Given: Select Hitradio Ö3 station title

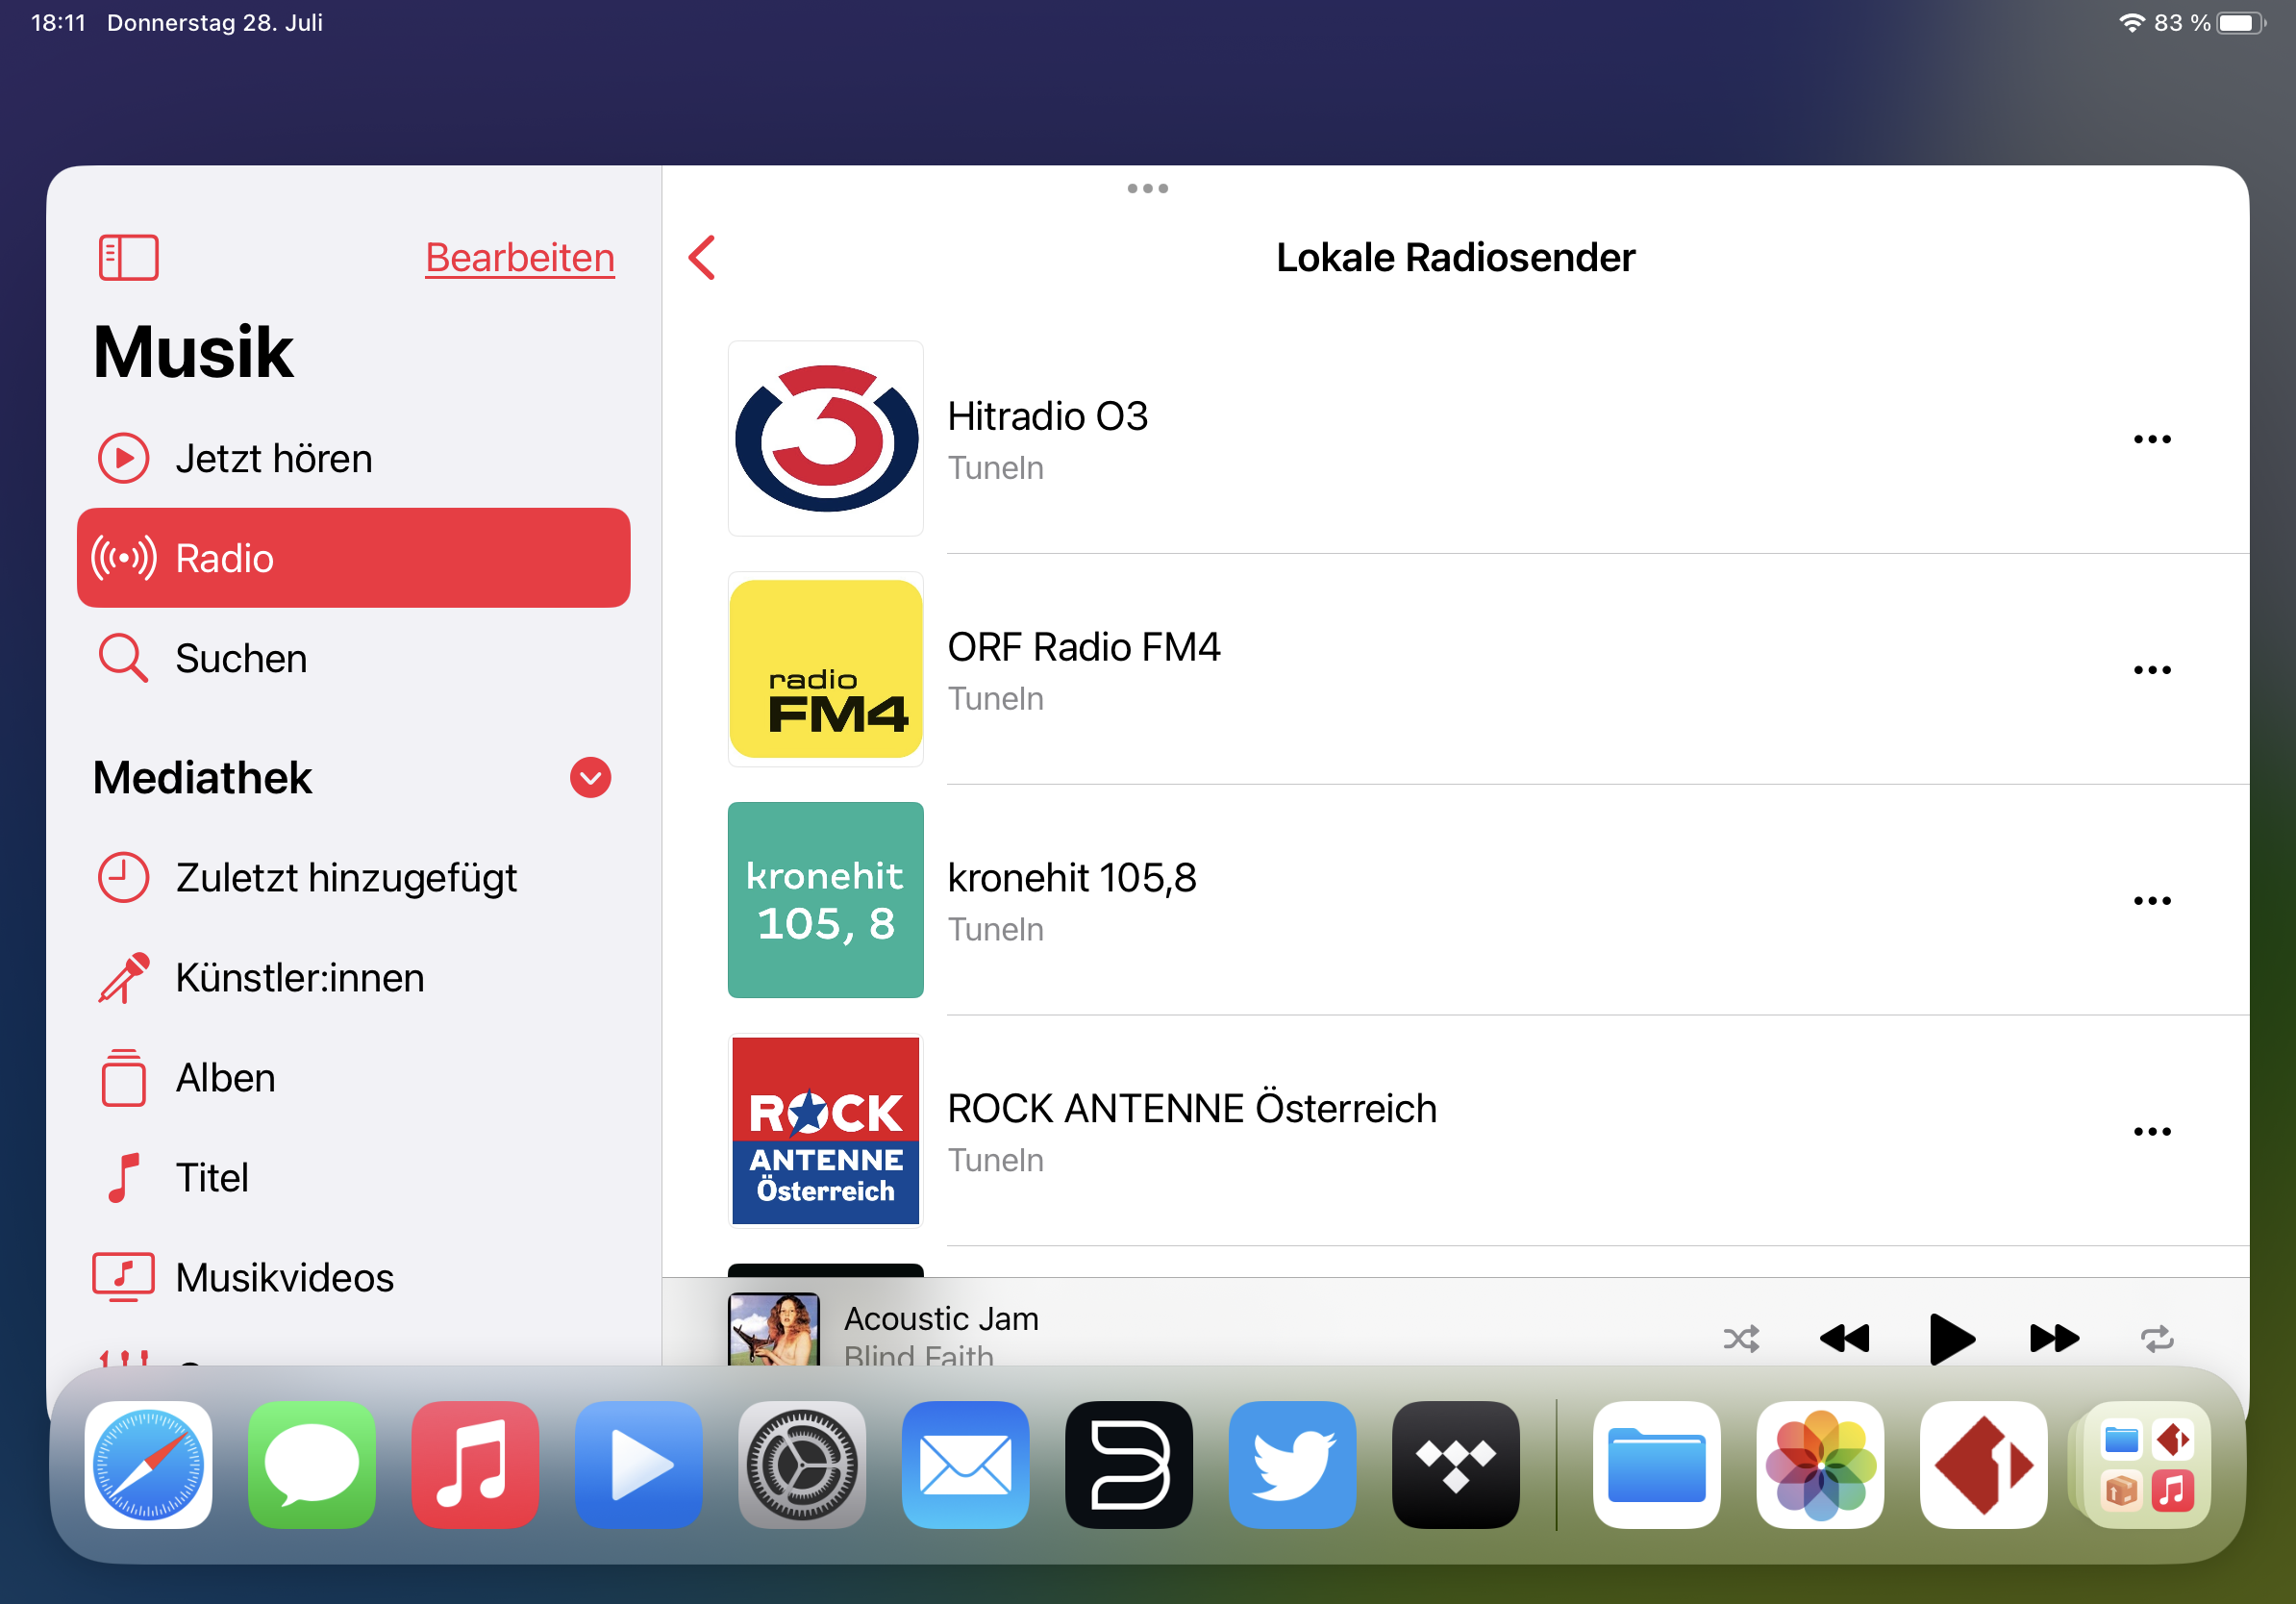Looking at the screenshot, I should pyautogui.click(x=1047, y=416).
